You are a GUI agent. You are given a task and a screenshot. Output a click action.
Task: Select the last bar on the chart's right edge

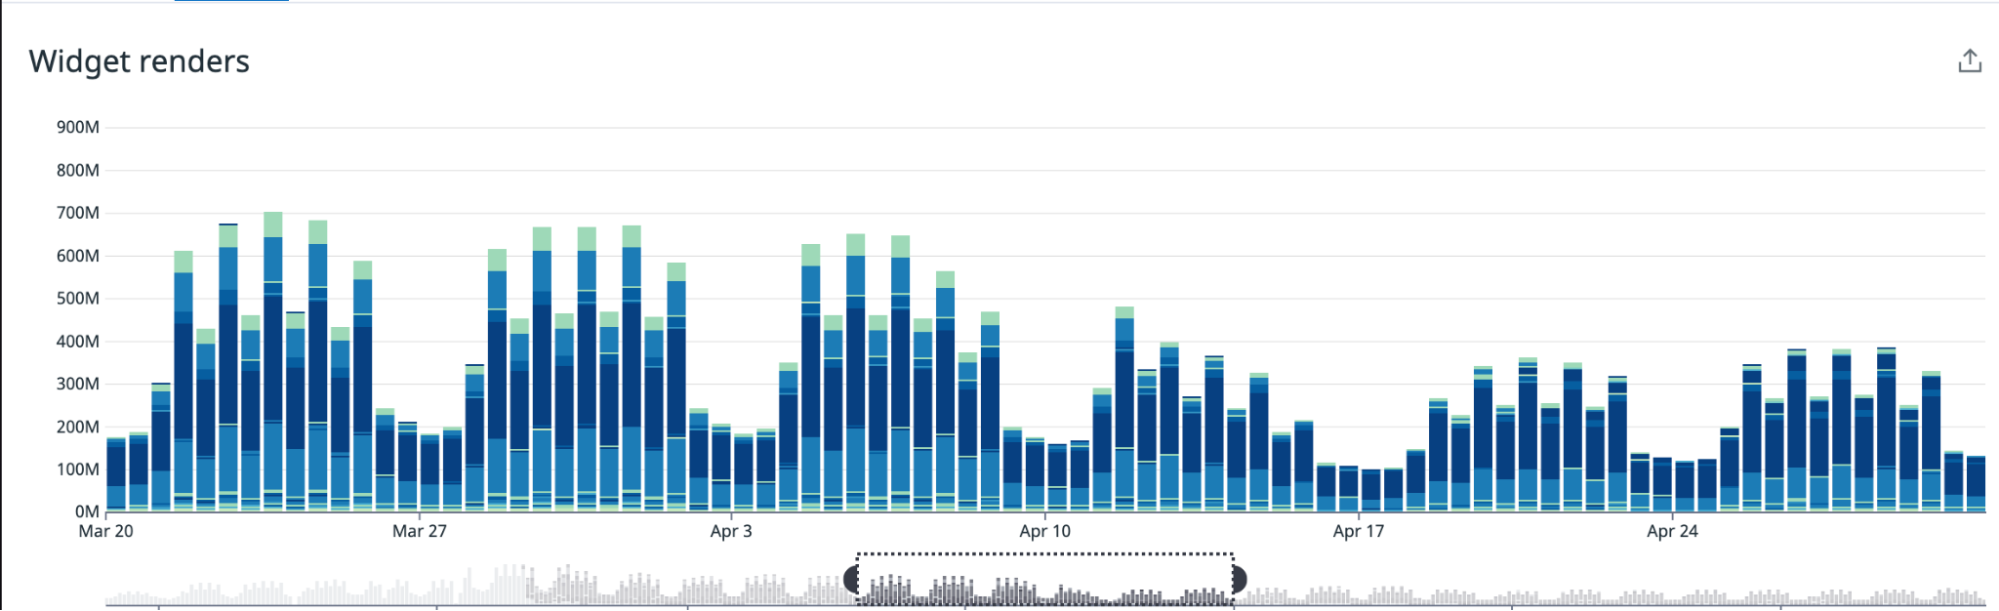point(1976,485)
